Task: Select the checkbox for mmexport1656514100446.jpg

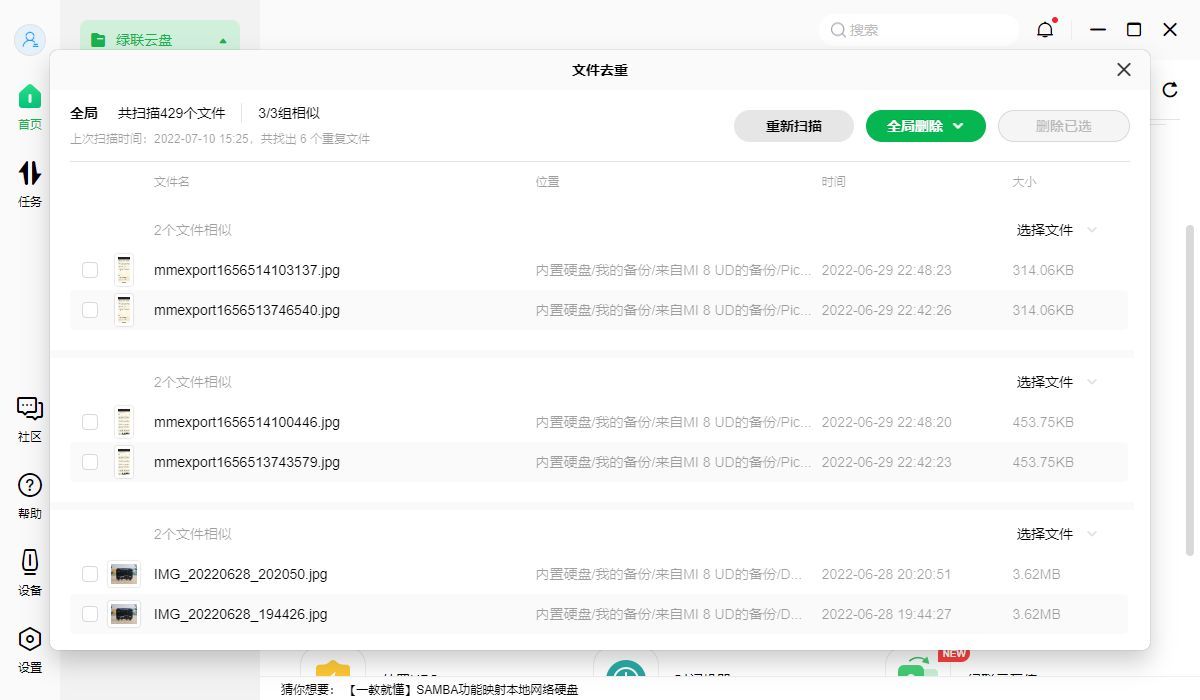Action: (x=90, y=422)
